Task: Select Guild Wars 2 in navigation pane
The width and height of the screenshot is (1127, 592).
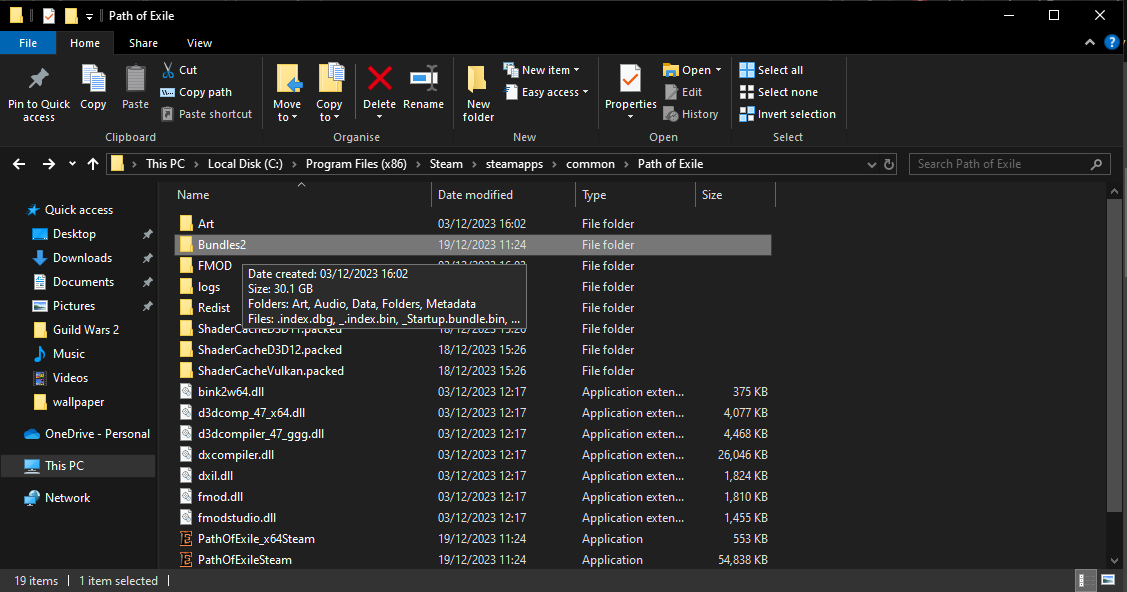Action: pyautogui.click(x=86, y=330)
